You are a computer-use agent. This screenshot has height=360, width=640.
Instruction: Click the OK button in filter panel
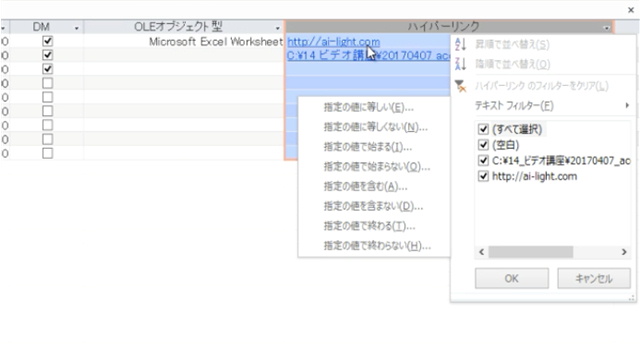point(512,278)
